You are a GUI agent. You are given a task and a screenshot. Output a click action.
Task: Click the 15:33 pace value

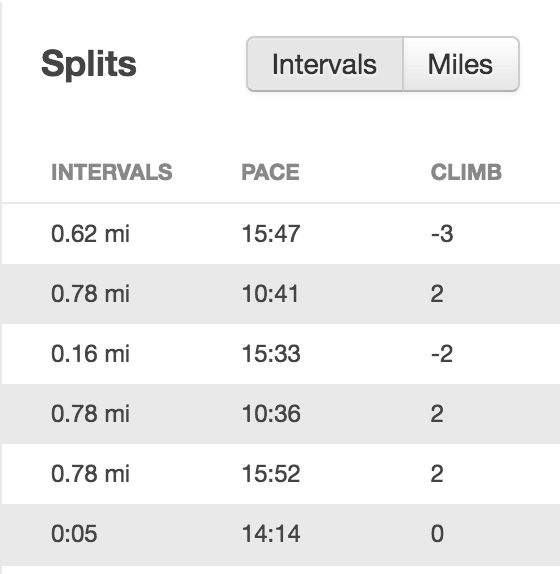pos(271,354)
